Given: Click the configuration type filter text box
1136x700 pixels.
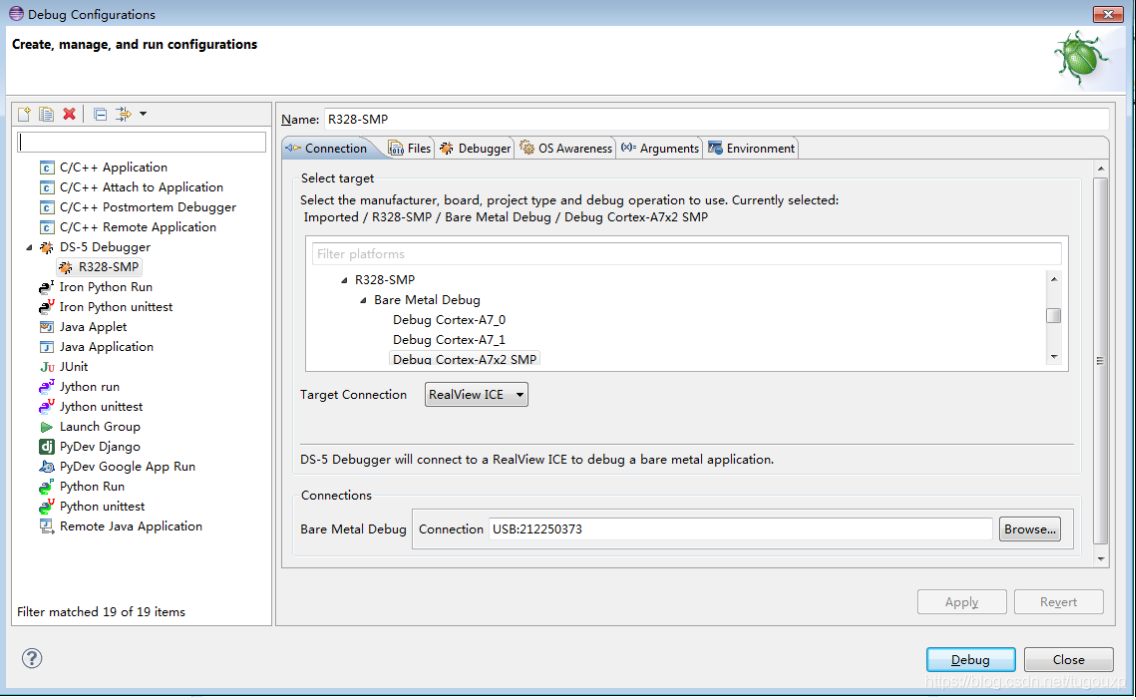Looking at the screenshot, I should pyautogui.click(x=141, y=142).
